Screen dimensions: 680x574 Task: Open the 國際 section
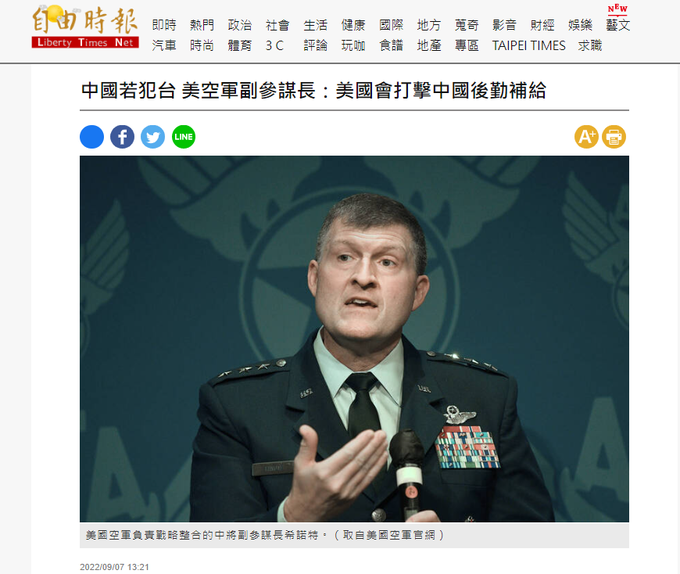point(391,25)
